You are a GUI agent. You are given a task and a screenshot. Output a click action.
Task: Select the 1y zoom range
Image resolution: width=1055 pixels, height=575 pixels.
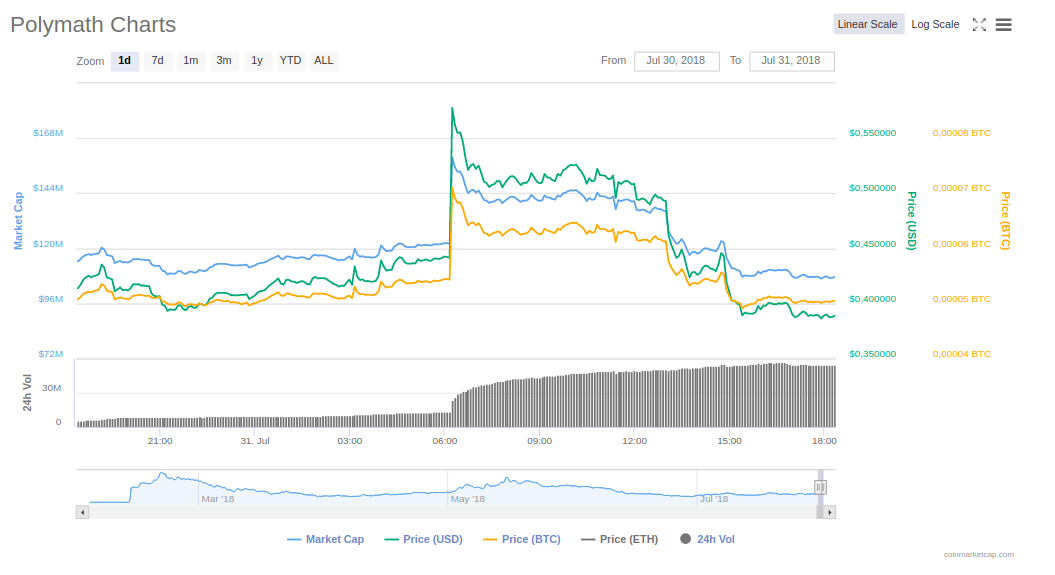tap(257, 61)
